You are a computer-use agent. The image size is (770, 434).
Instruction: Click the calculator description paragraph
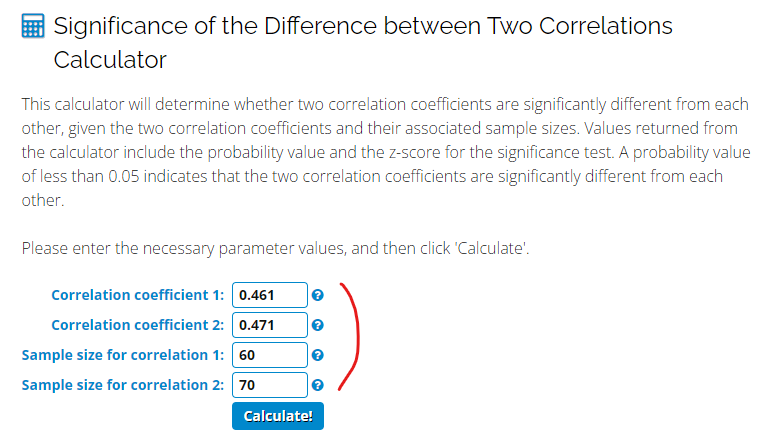tap(380, 152)
